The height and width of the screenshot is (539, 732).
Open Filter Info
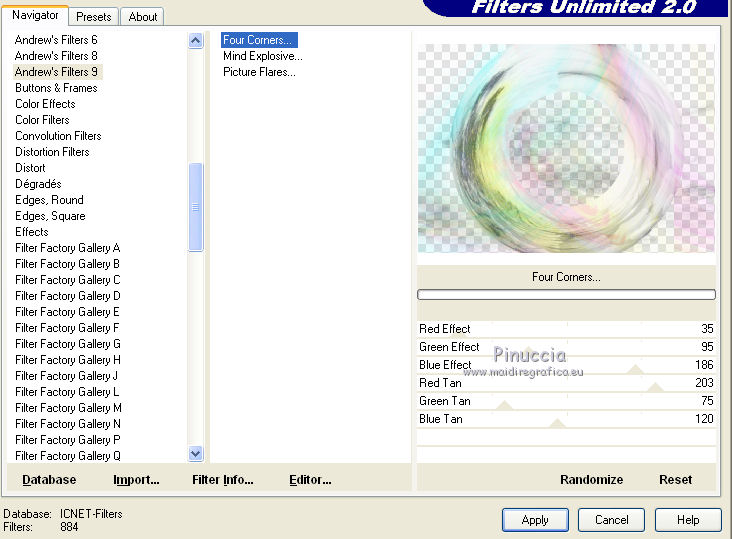(x=223, y=480)
